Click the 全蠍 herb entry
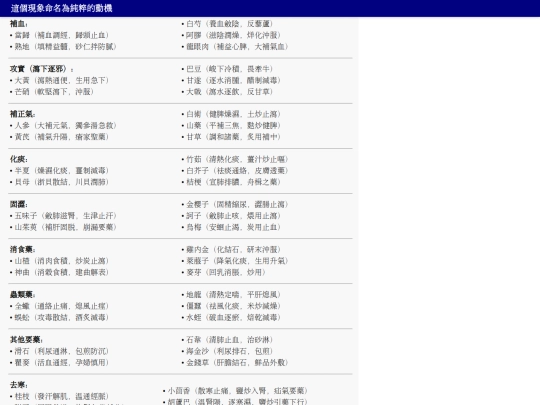This screenshot has width=540, height=405. pyautogui.click(x=59, y=306)
